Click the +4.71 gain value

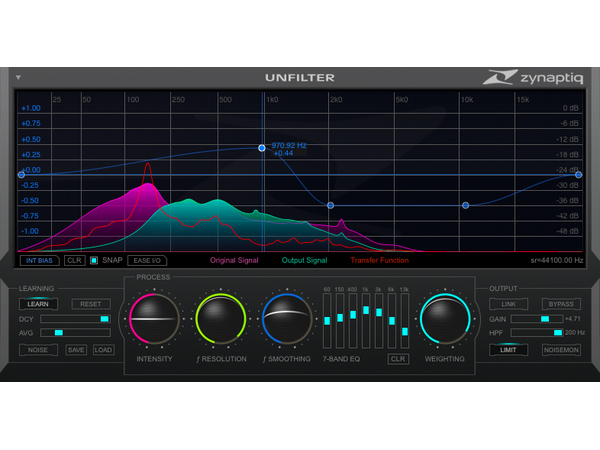coord(573,319)
